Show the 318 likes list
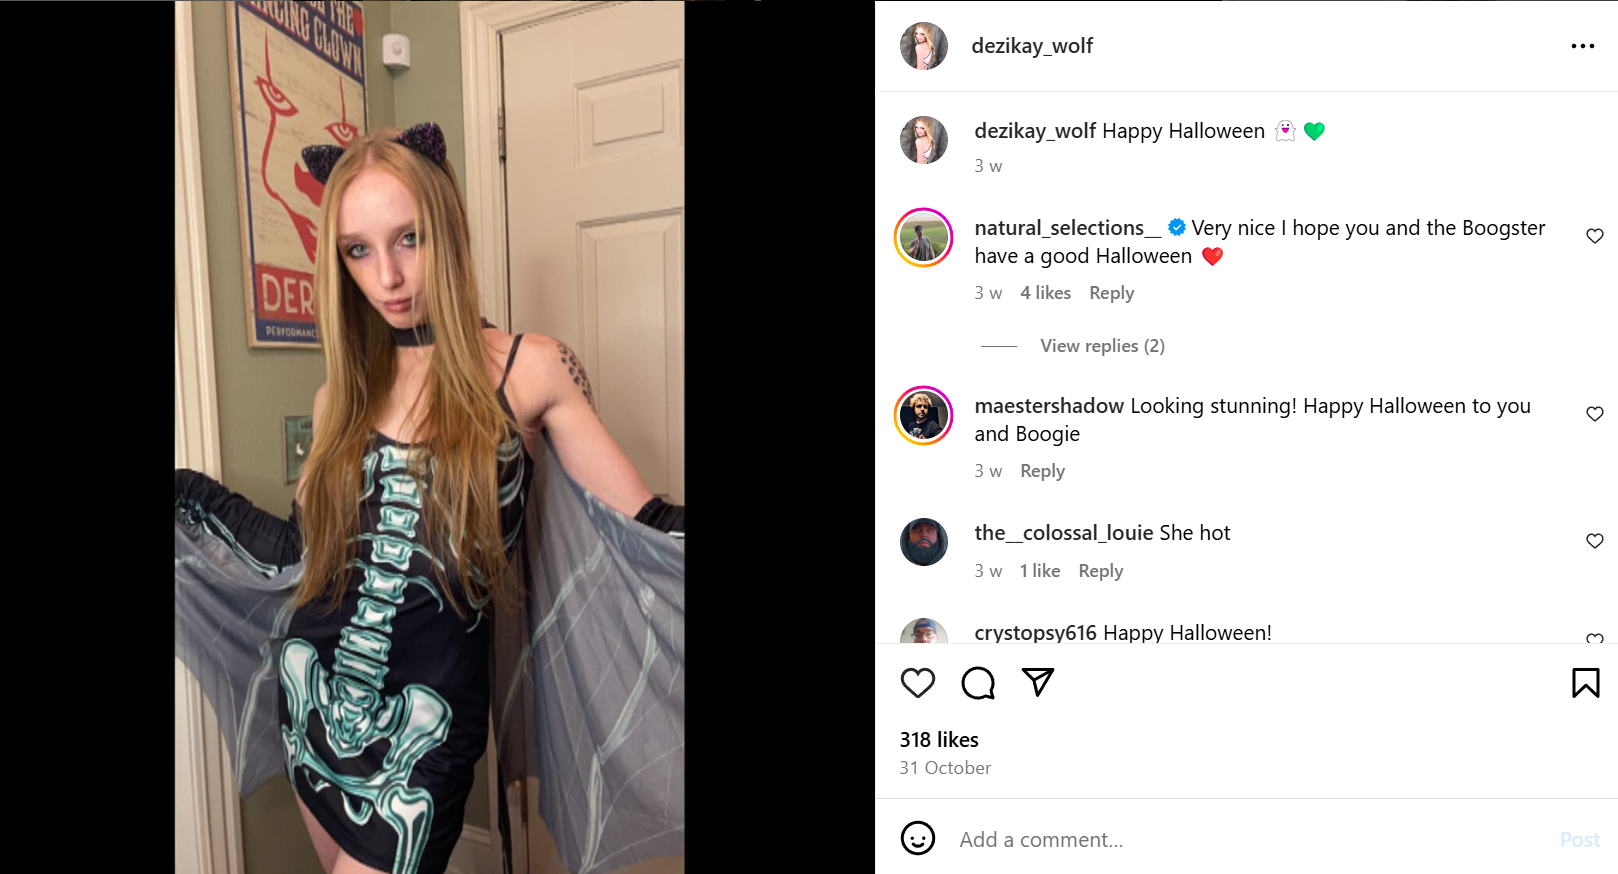1618x874 pixels. [938, 740]
